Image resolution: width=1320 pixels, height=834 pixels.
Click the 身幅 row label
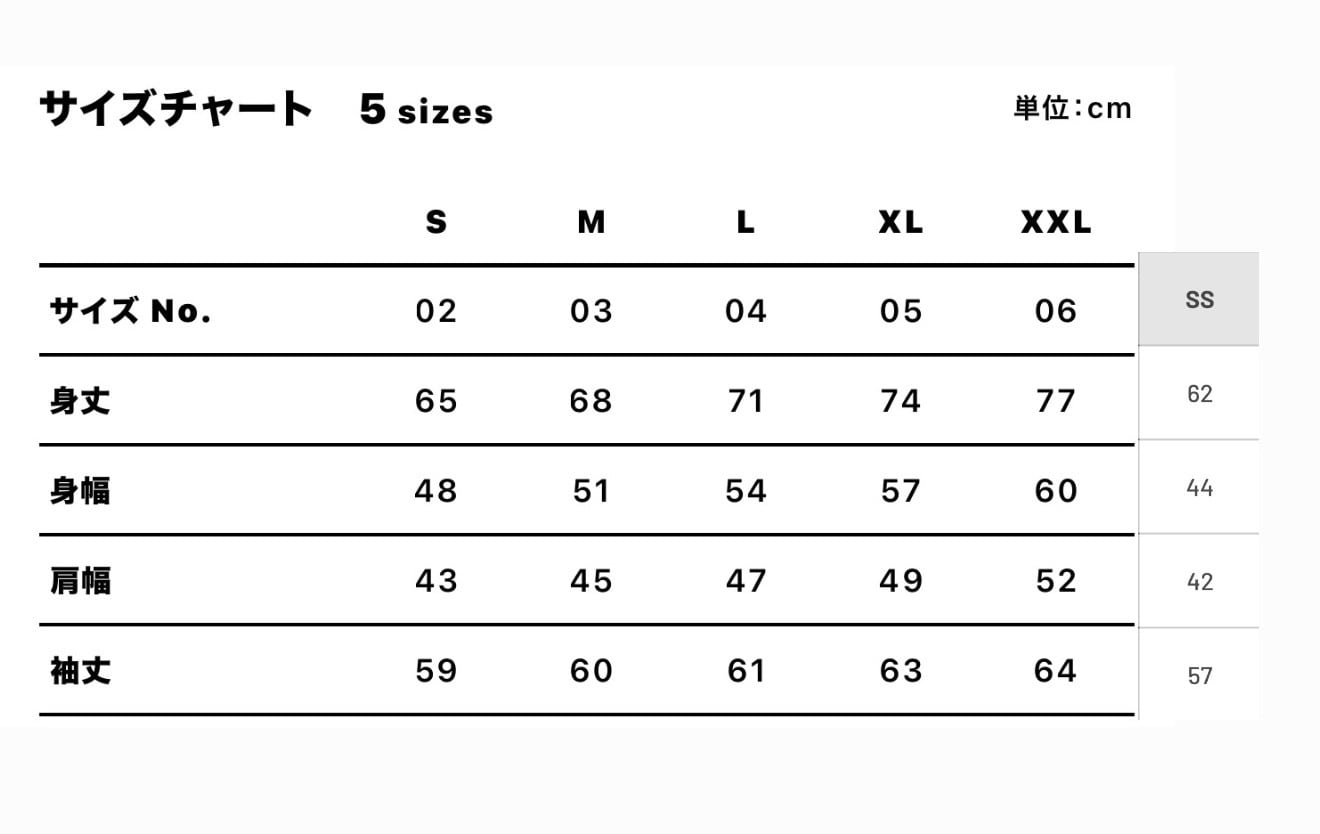[x=80, y=491]
